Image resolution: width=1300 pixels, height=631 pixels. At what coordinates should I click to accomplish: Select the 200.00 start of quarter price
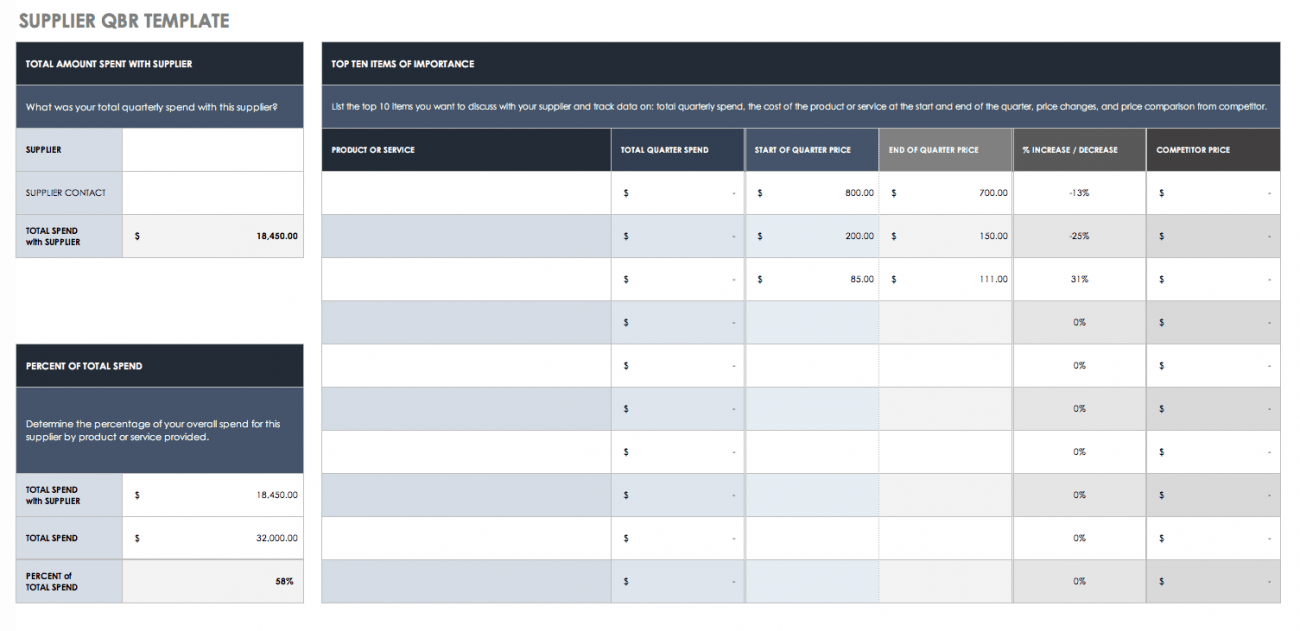coord(812,236)
